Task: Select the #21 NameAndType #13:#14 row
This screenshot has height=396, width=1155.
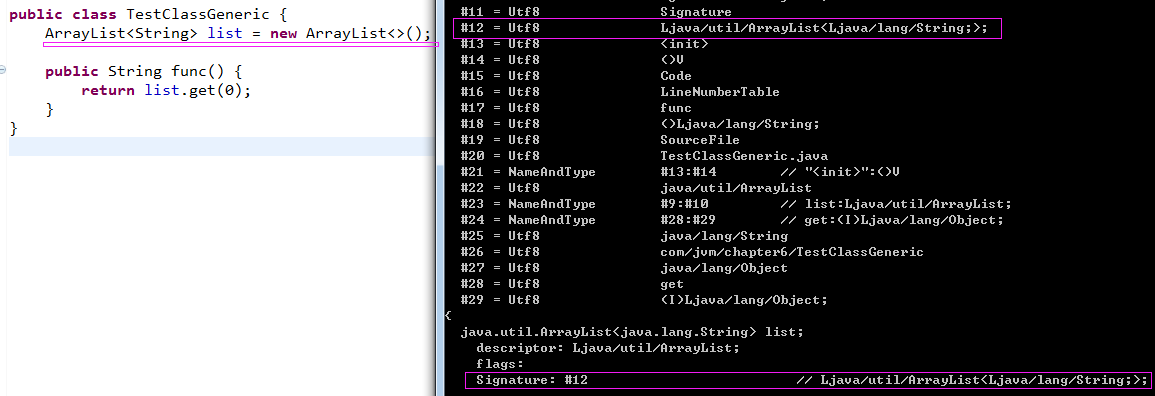Action: coord(679,172)
